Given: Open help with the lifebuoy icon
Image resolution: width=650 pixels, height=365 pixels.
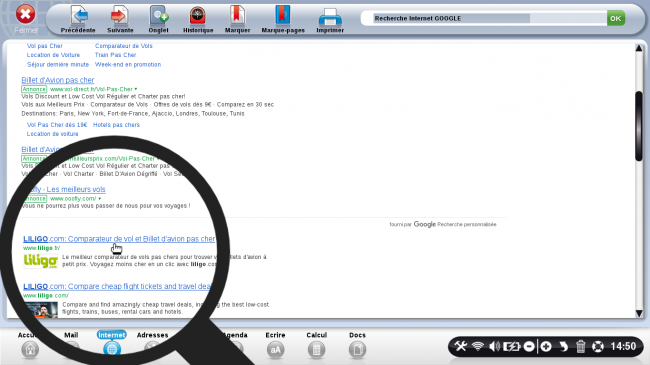Looking at the screenshot, I should 598,346.
